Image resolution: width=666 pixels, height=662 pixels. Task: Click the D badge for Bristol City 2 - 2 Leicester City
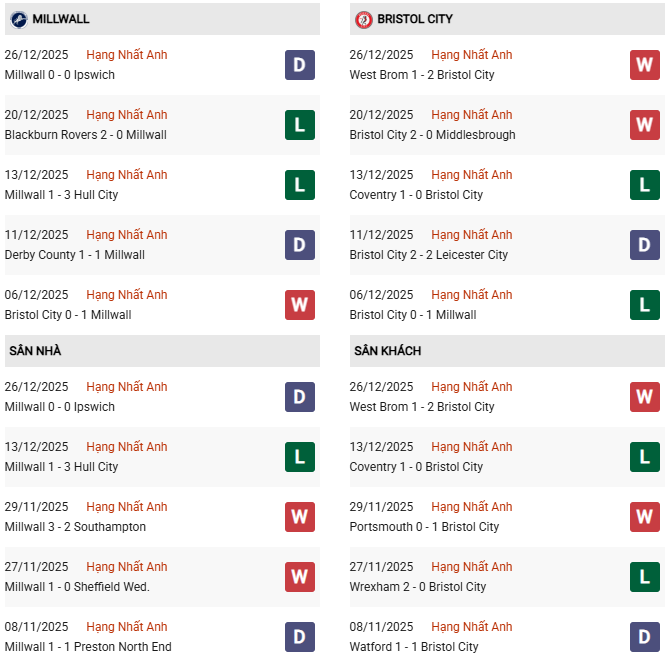pyautogui.click(x=644, y=245)
